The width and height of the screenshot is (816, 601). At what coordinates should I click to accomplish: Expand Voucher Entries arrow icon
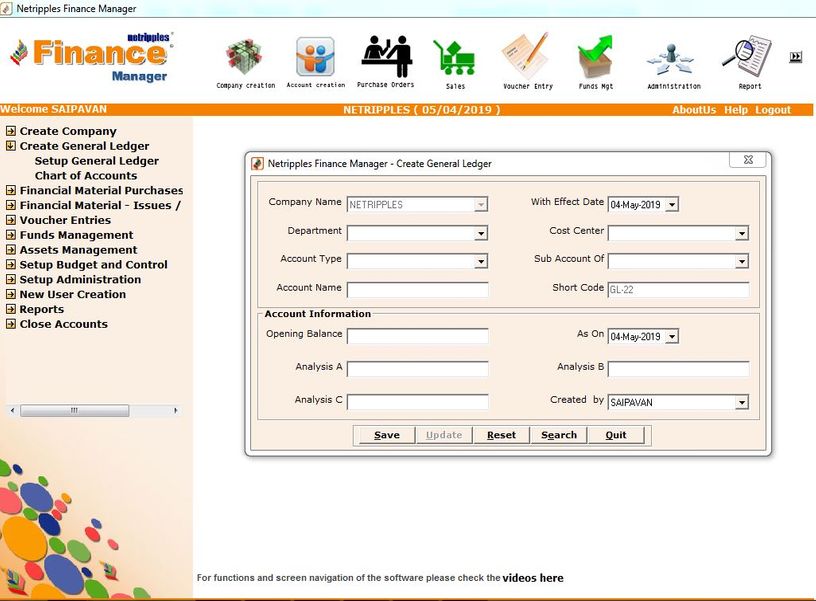(10, 220)
